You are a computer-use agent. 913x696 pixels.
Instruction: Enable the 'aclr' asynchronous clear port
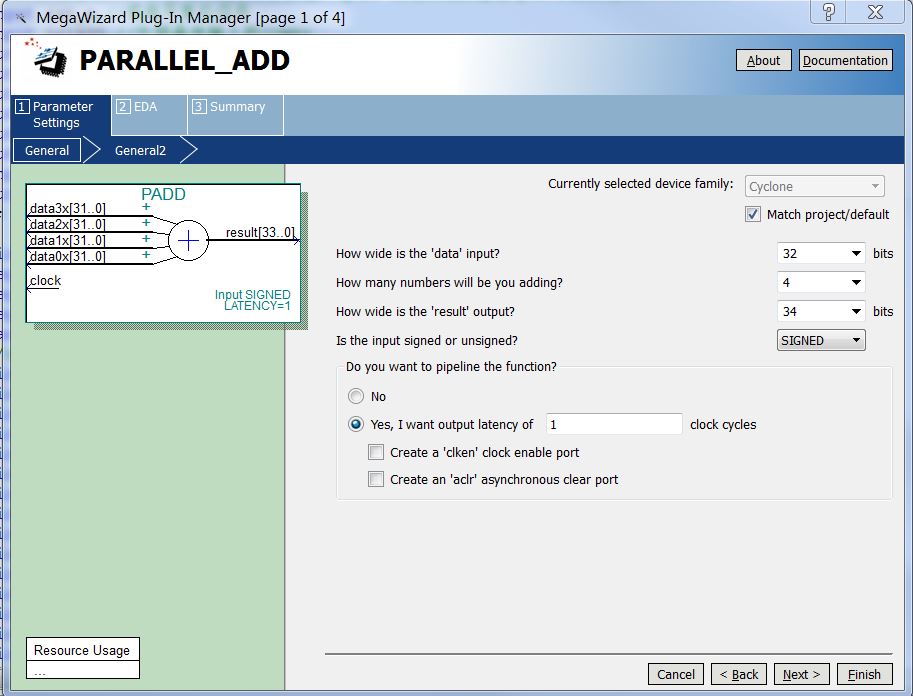point(376,479)
